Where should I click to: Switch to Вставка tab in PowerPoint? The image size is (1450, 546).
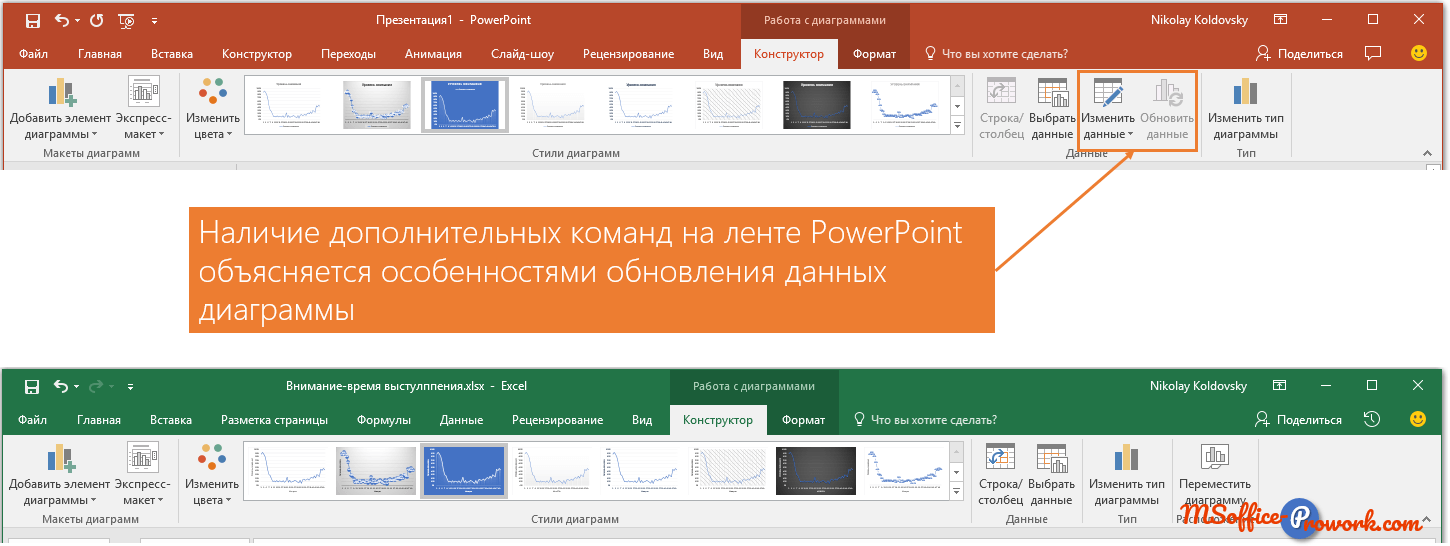coord(172,54)
